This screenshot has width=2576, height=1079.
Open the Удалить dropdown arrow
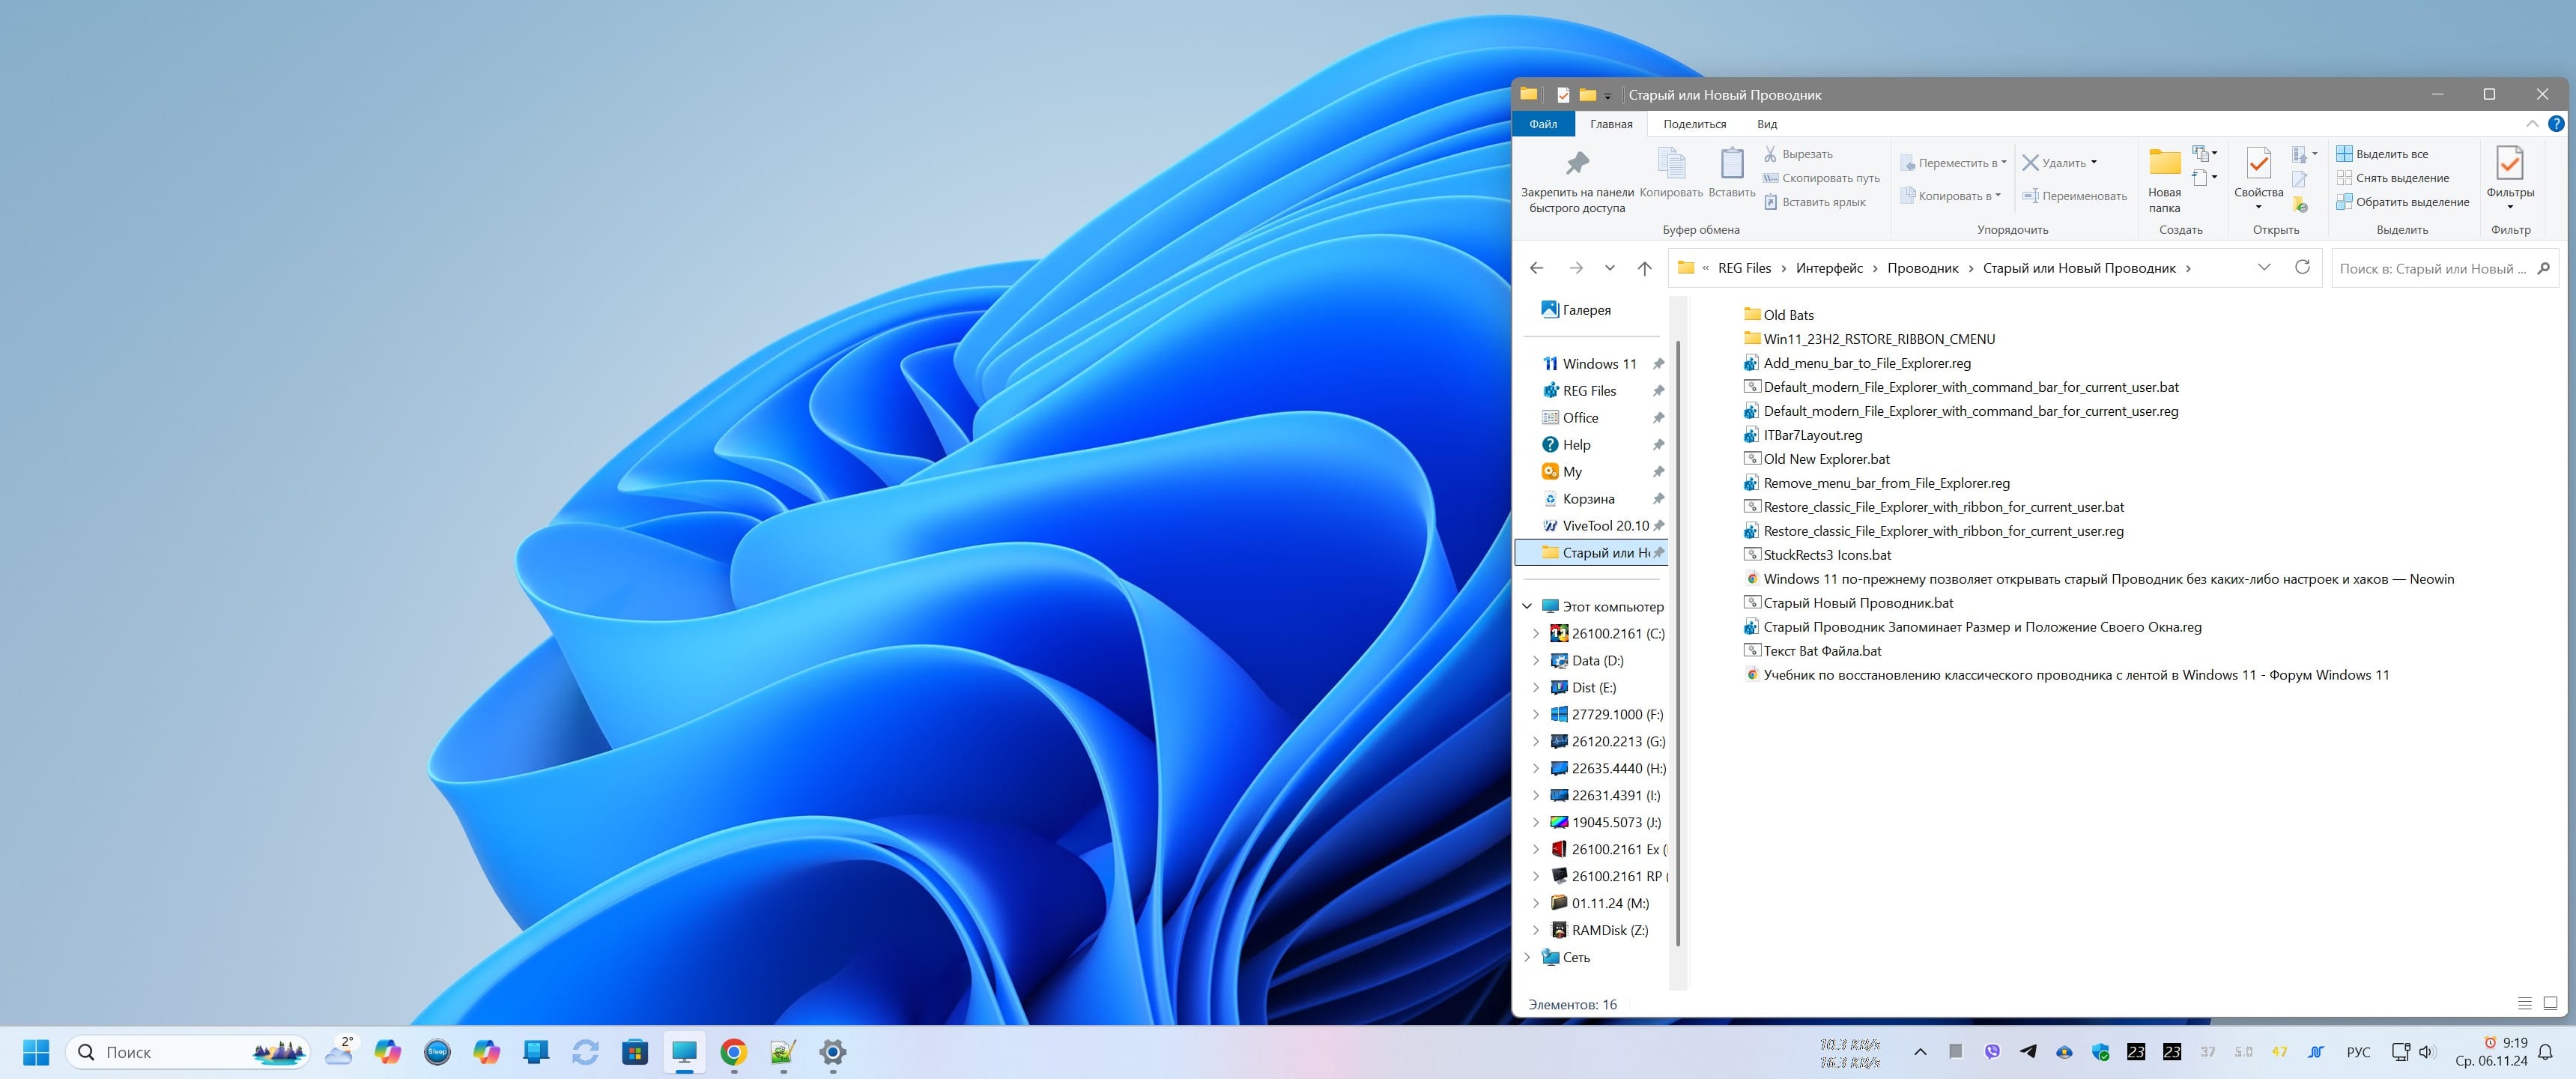[2094, 162]
